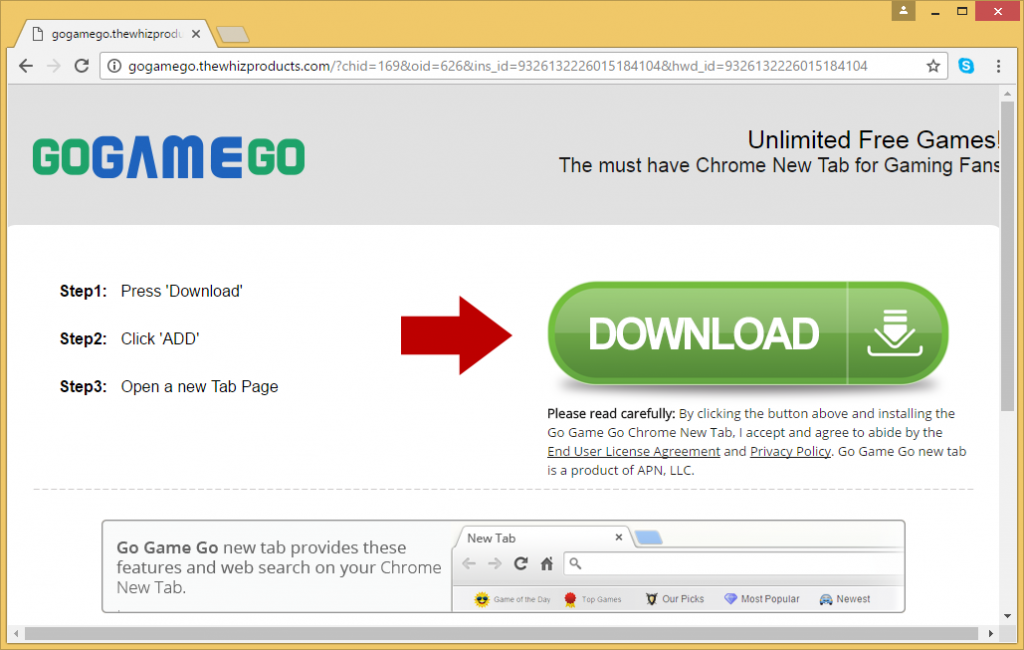Click the 'Please read carefully:' text
Image resolution: width=1024 pixels, height=650 pixels.
click(x=611, y=414)
